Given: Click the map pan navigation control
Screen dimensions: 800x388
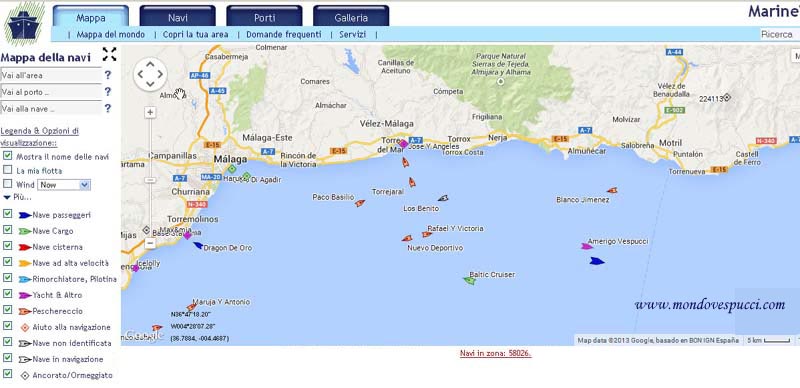Looking at the screenshot, I should coord(150,75).
